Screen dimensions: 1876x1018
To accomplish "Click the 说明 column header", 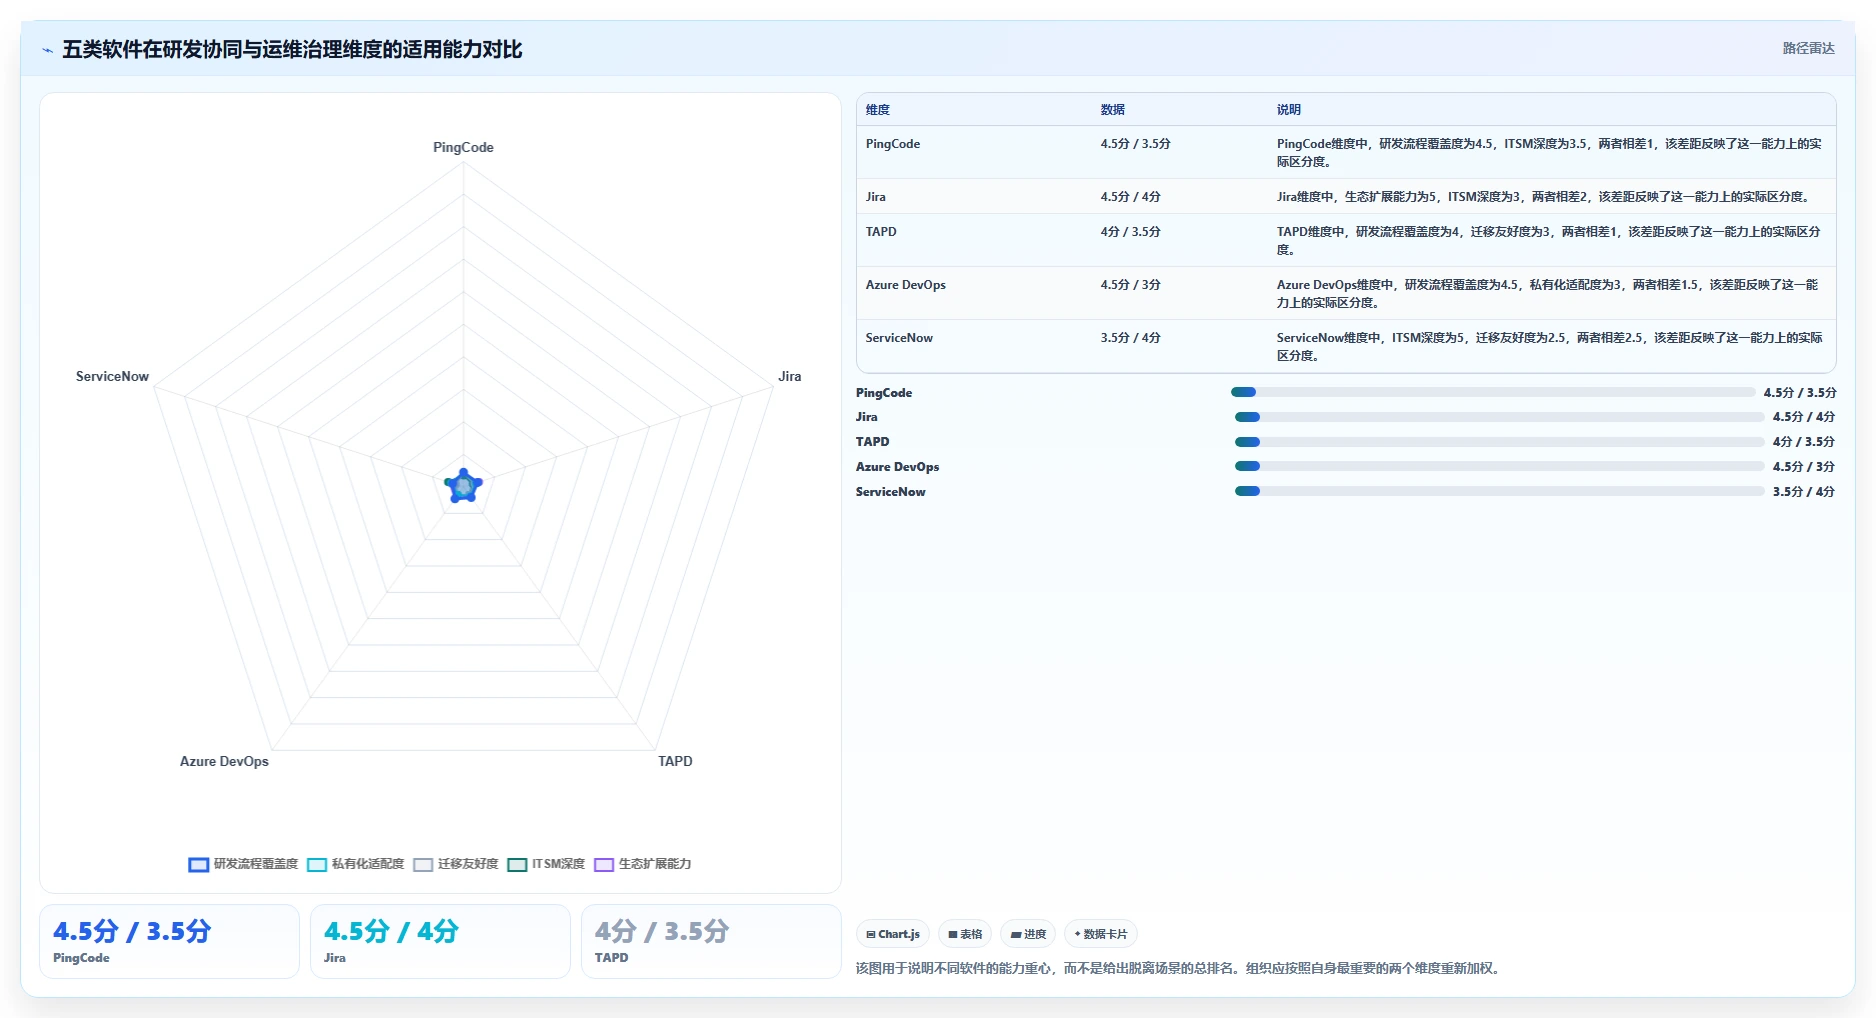I will (1289, 110).
